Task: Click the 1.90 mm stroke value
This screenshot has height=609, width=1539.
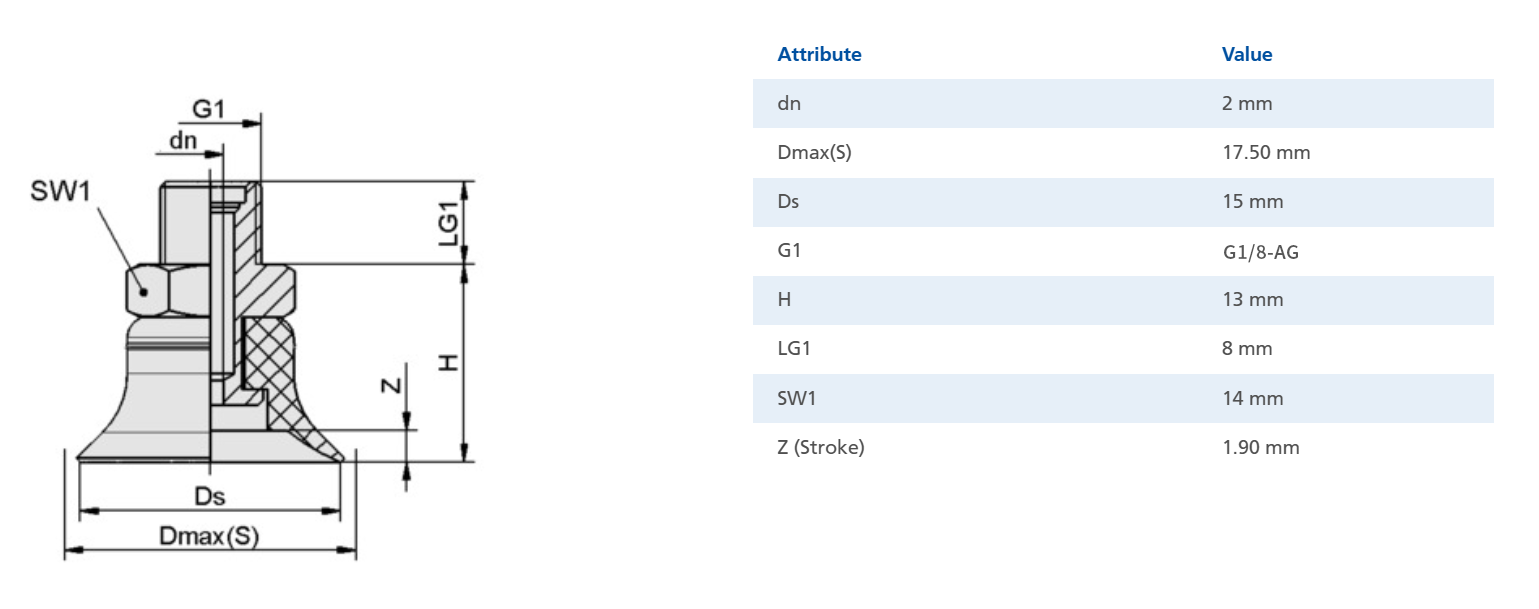Action: (1260, 447)
